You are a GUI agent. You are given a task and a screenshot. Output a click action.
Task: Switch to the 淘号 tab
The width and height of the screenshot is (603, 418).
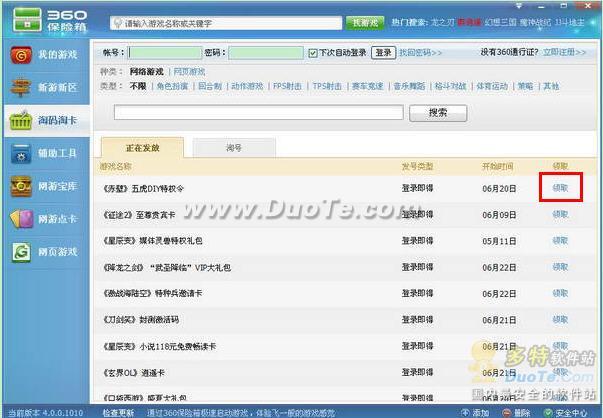click(234, 148)
